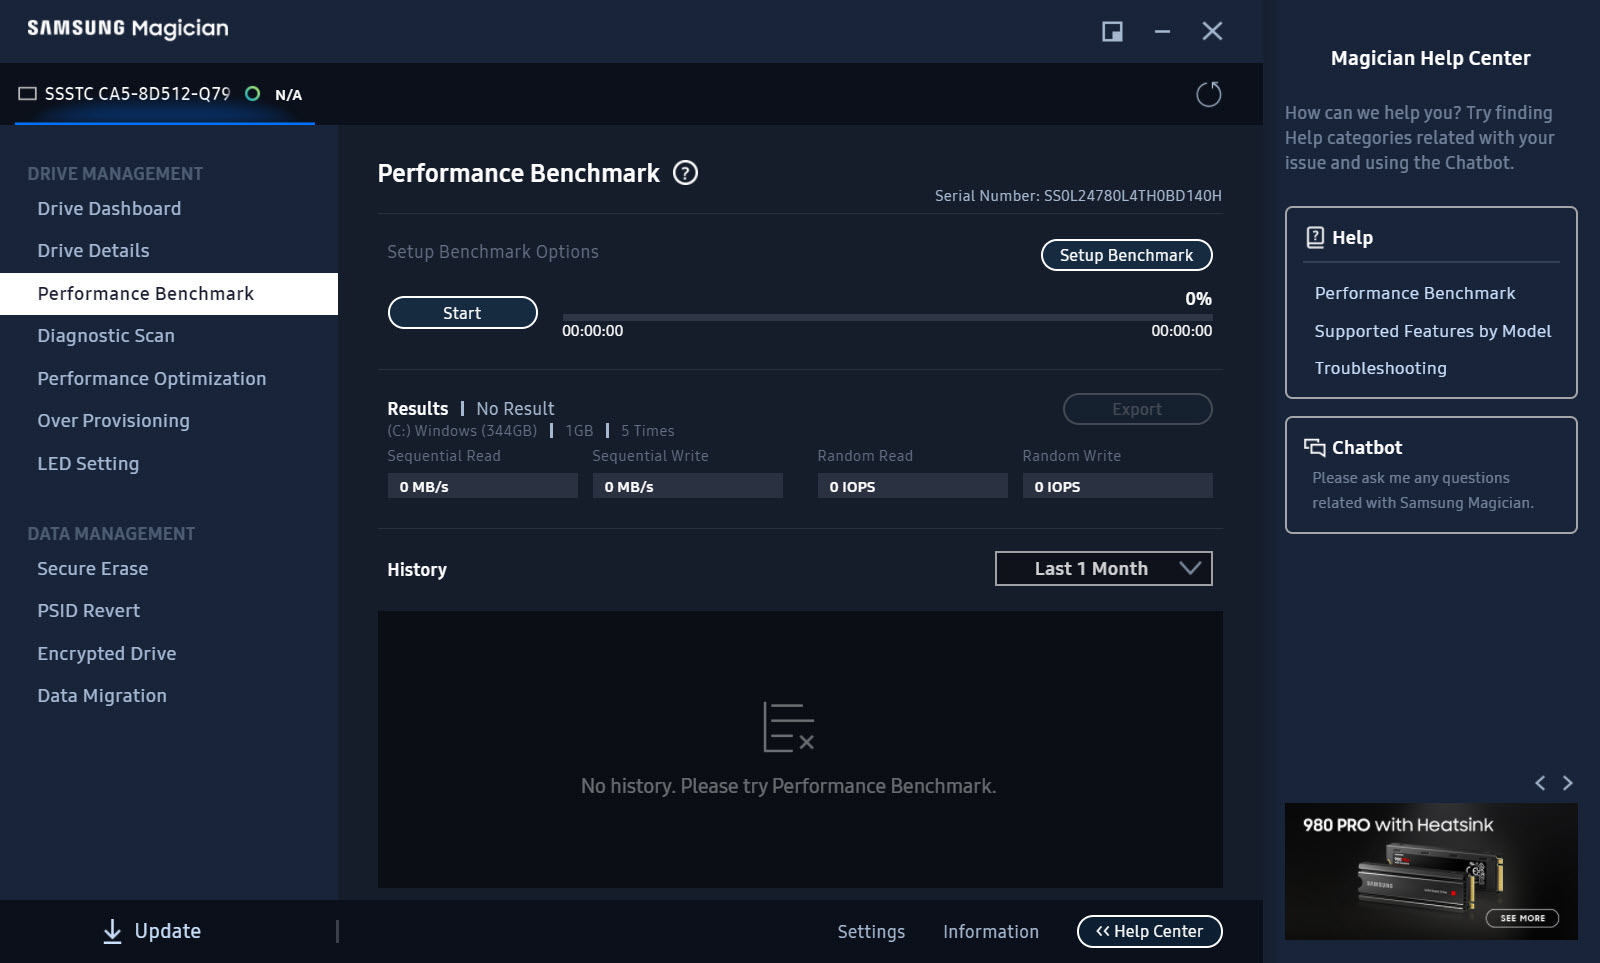Show the previous advertisement banner arrow

tap(1540, 783)
